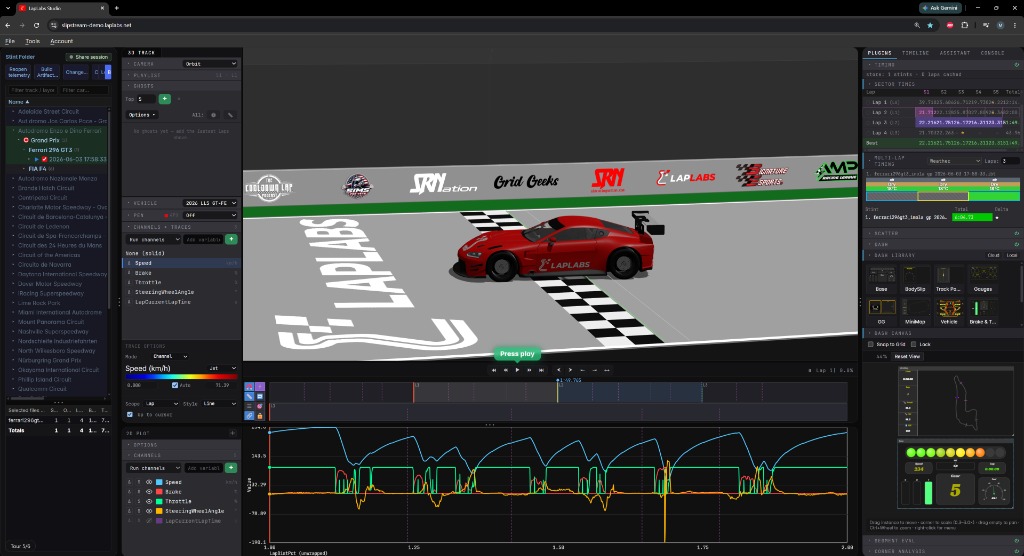The width and height of the screenshot is (1024, 556).
Task: Refresh the Scatter section with its green icon
Action: 1016,233
